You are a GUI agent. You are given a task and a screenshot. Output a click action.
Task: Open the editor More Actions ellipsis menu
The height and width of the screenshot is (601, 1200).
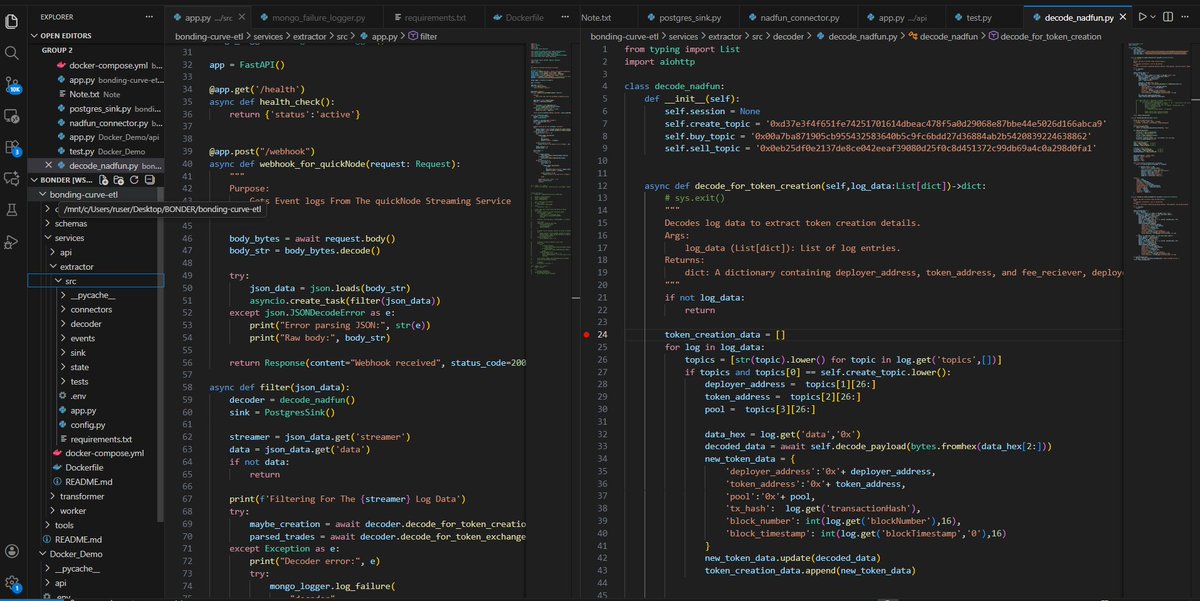click(1186, 17)
